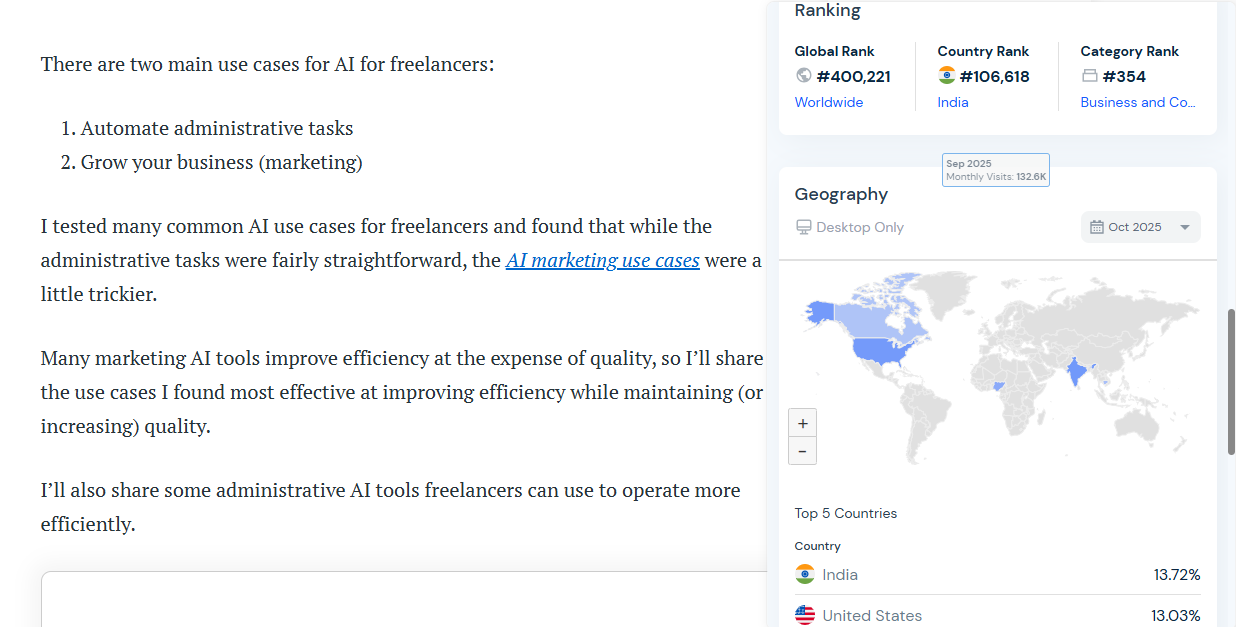Click the United States 13.03% percentage value
This screenshot has width=1236, height=627.
click(x=1177, y=615)
